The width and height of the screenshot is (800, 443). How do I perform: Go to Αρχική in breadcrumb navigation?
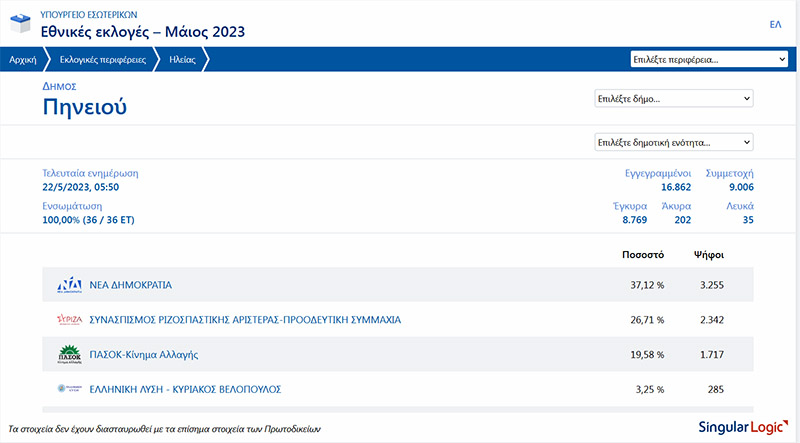[22, 60]
